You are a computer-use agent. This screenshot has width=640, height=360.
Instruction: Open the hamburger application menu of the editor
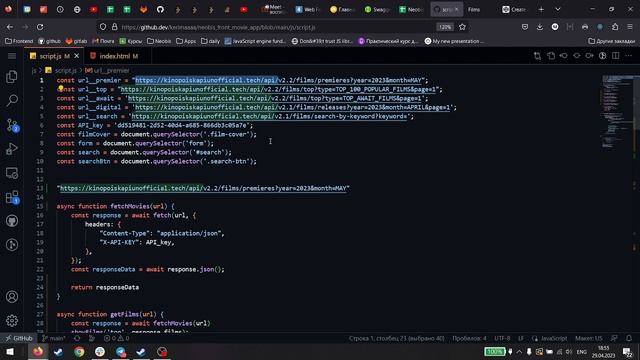point(12,56)
